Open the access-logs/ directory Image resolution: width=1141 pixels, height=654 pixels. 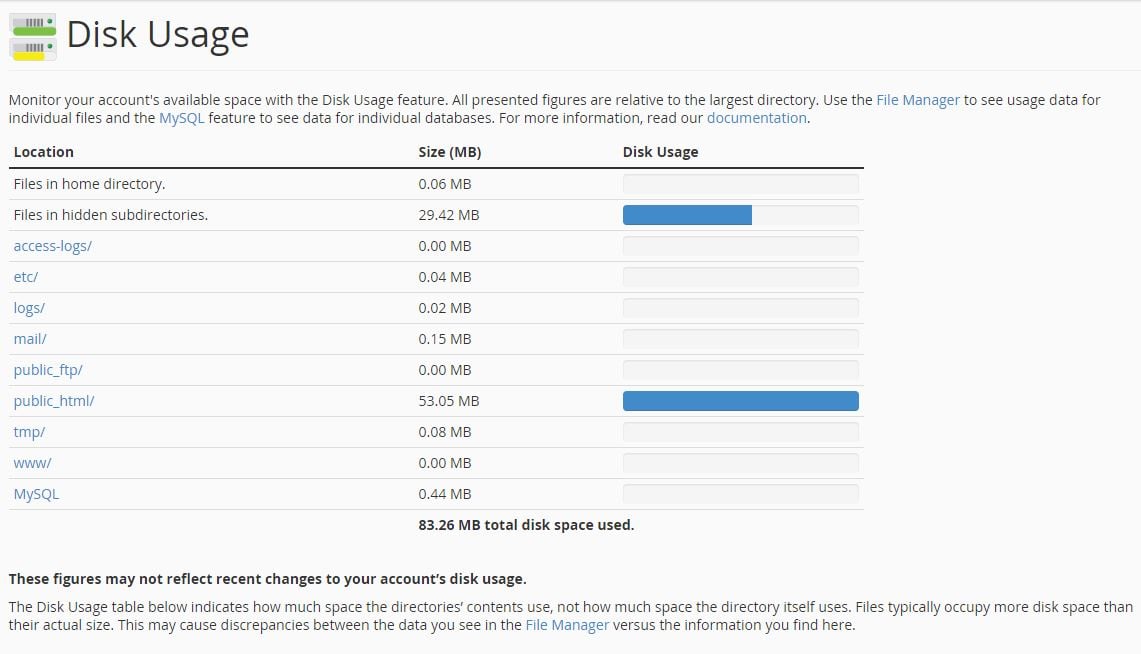52,246
